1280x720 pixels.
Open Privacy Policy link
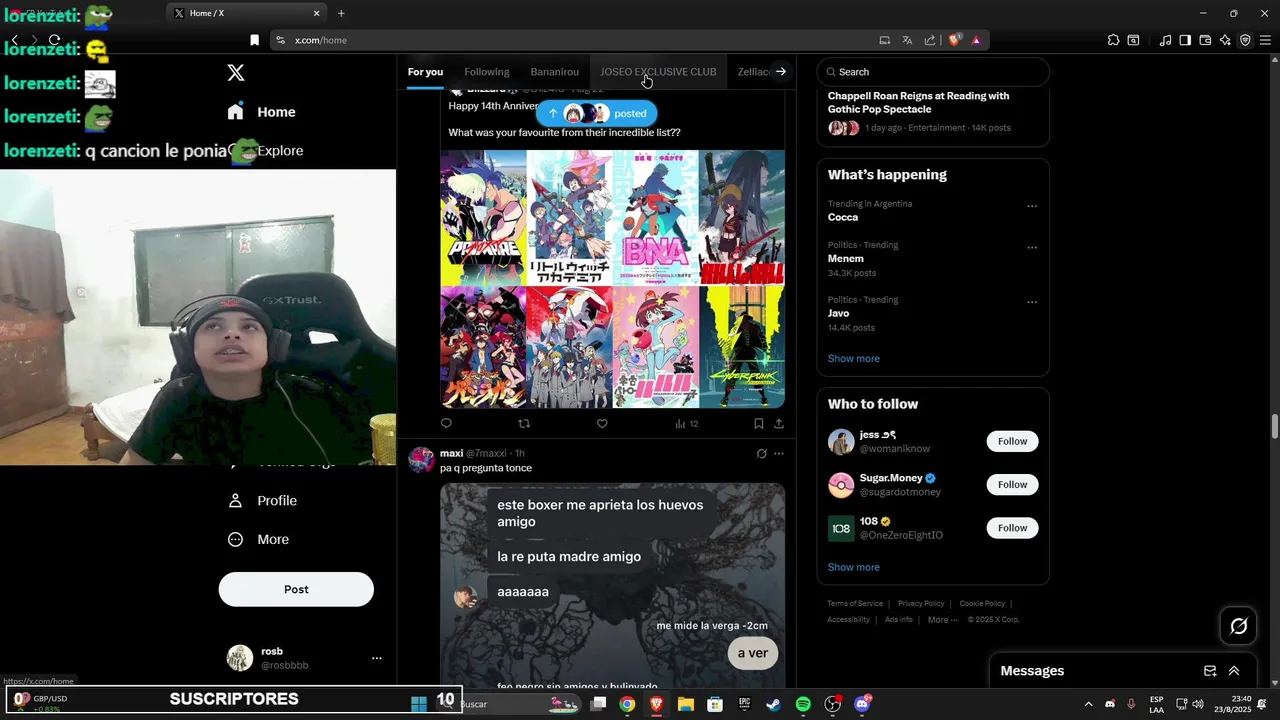[x=921, y=603]
